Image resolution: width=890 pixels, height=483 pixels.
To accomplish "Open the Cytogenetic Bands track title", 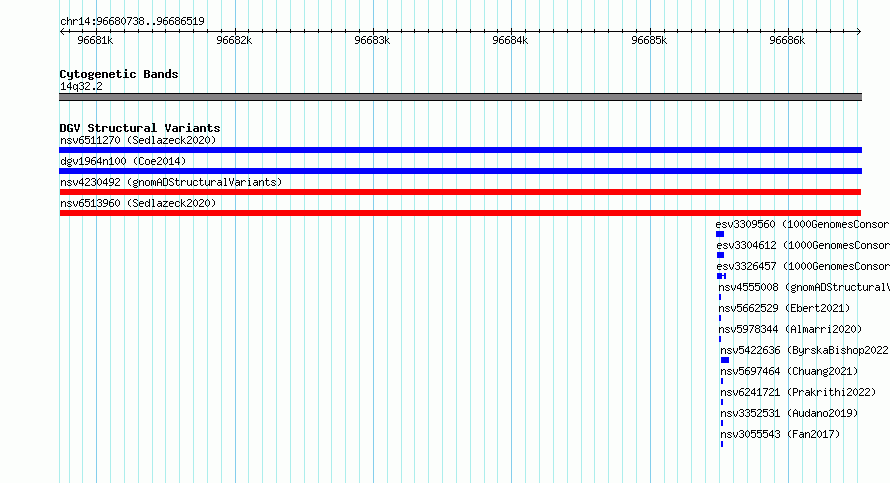I will (x=119, y=74).
